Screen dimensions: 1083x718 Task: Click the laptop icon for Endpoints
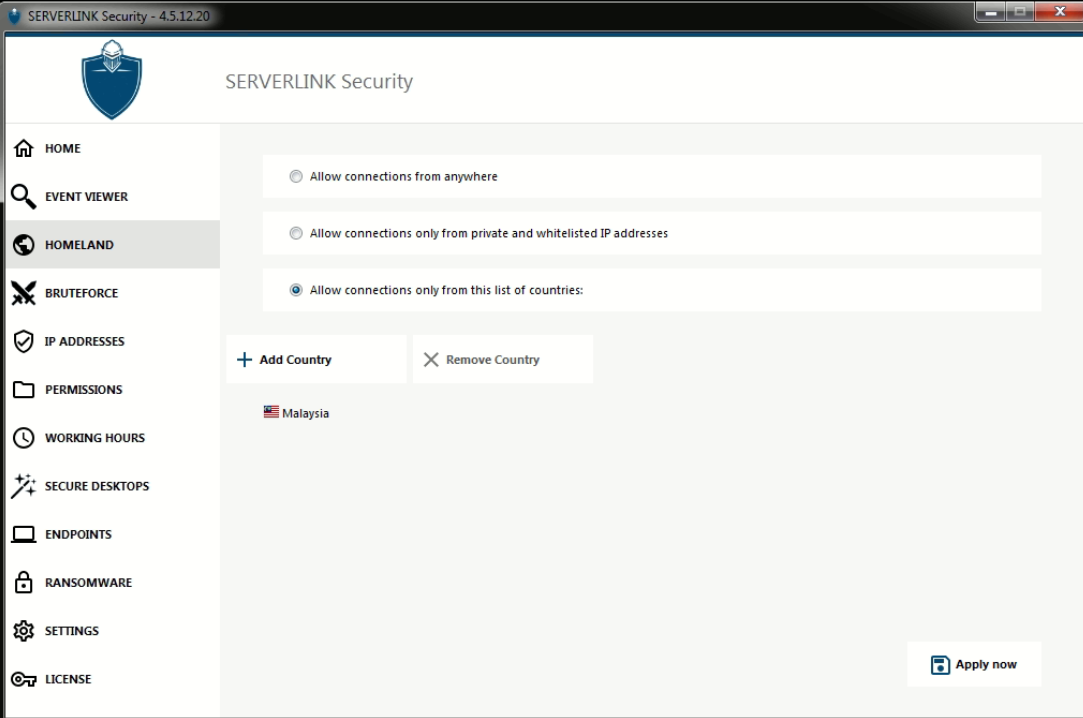point(24,535)
